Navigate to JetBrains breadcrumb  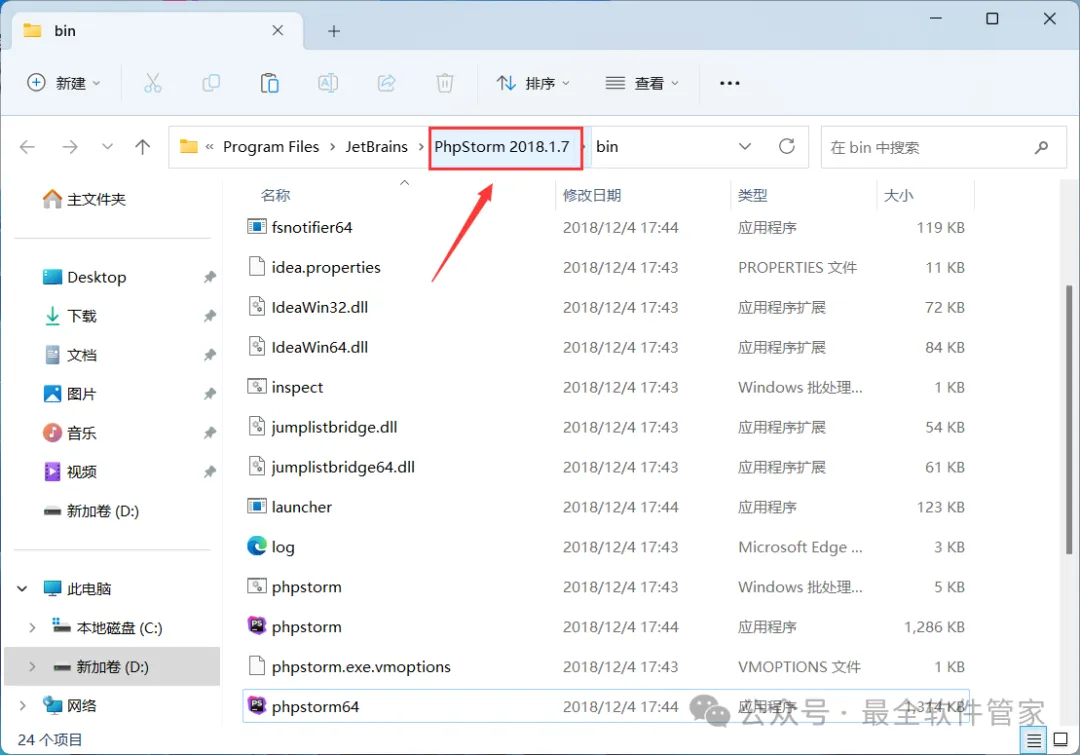[x=377, y=147]
